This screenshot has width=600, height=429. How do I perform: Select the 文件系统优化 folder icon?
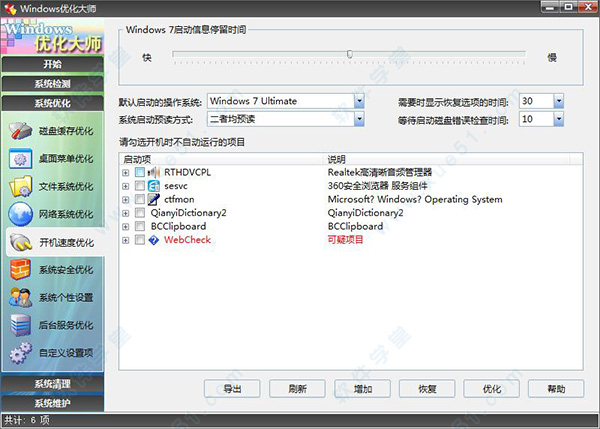click(21, 186)
